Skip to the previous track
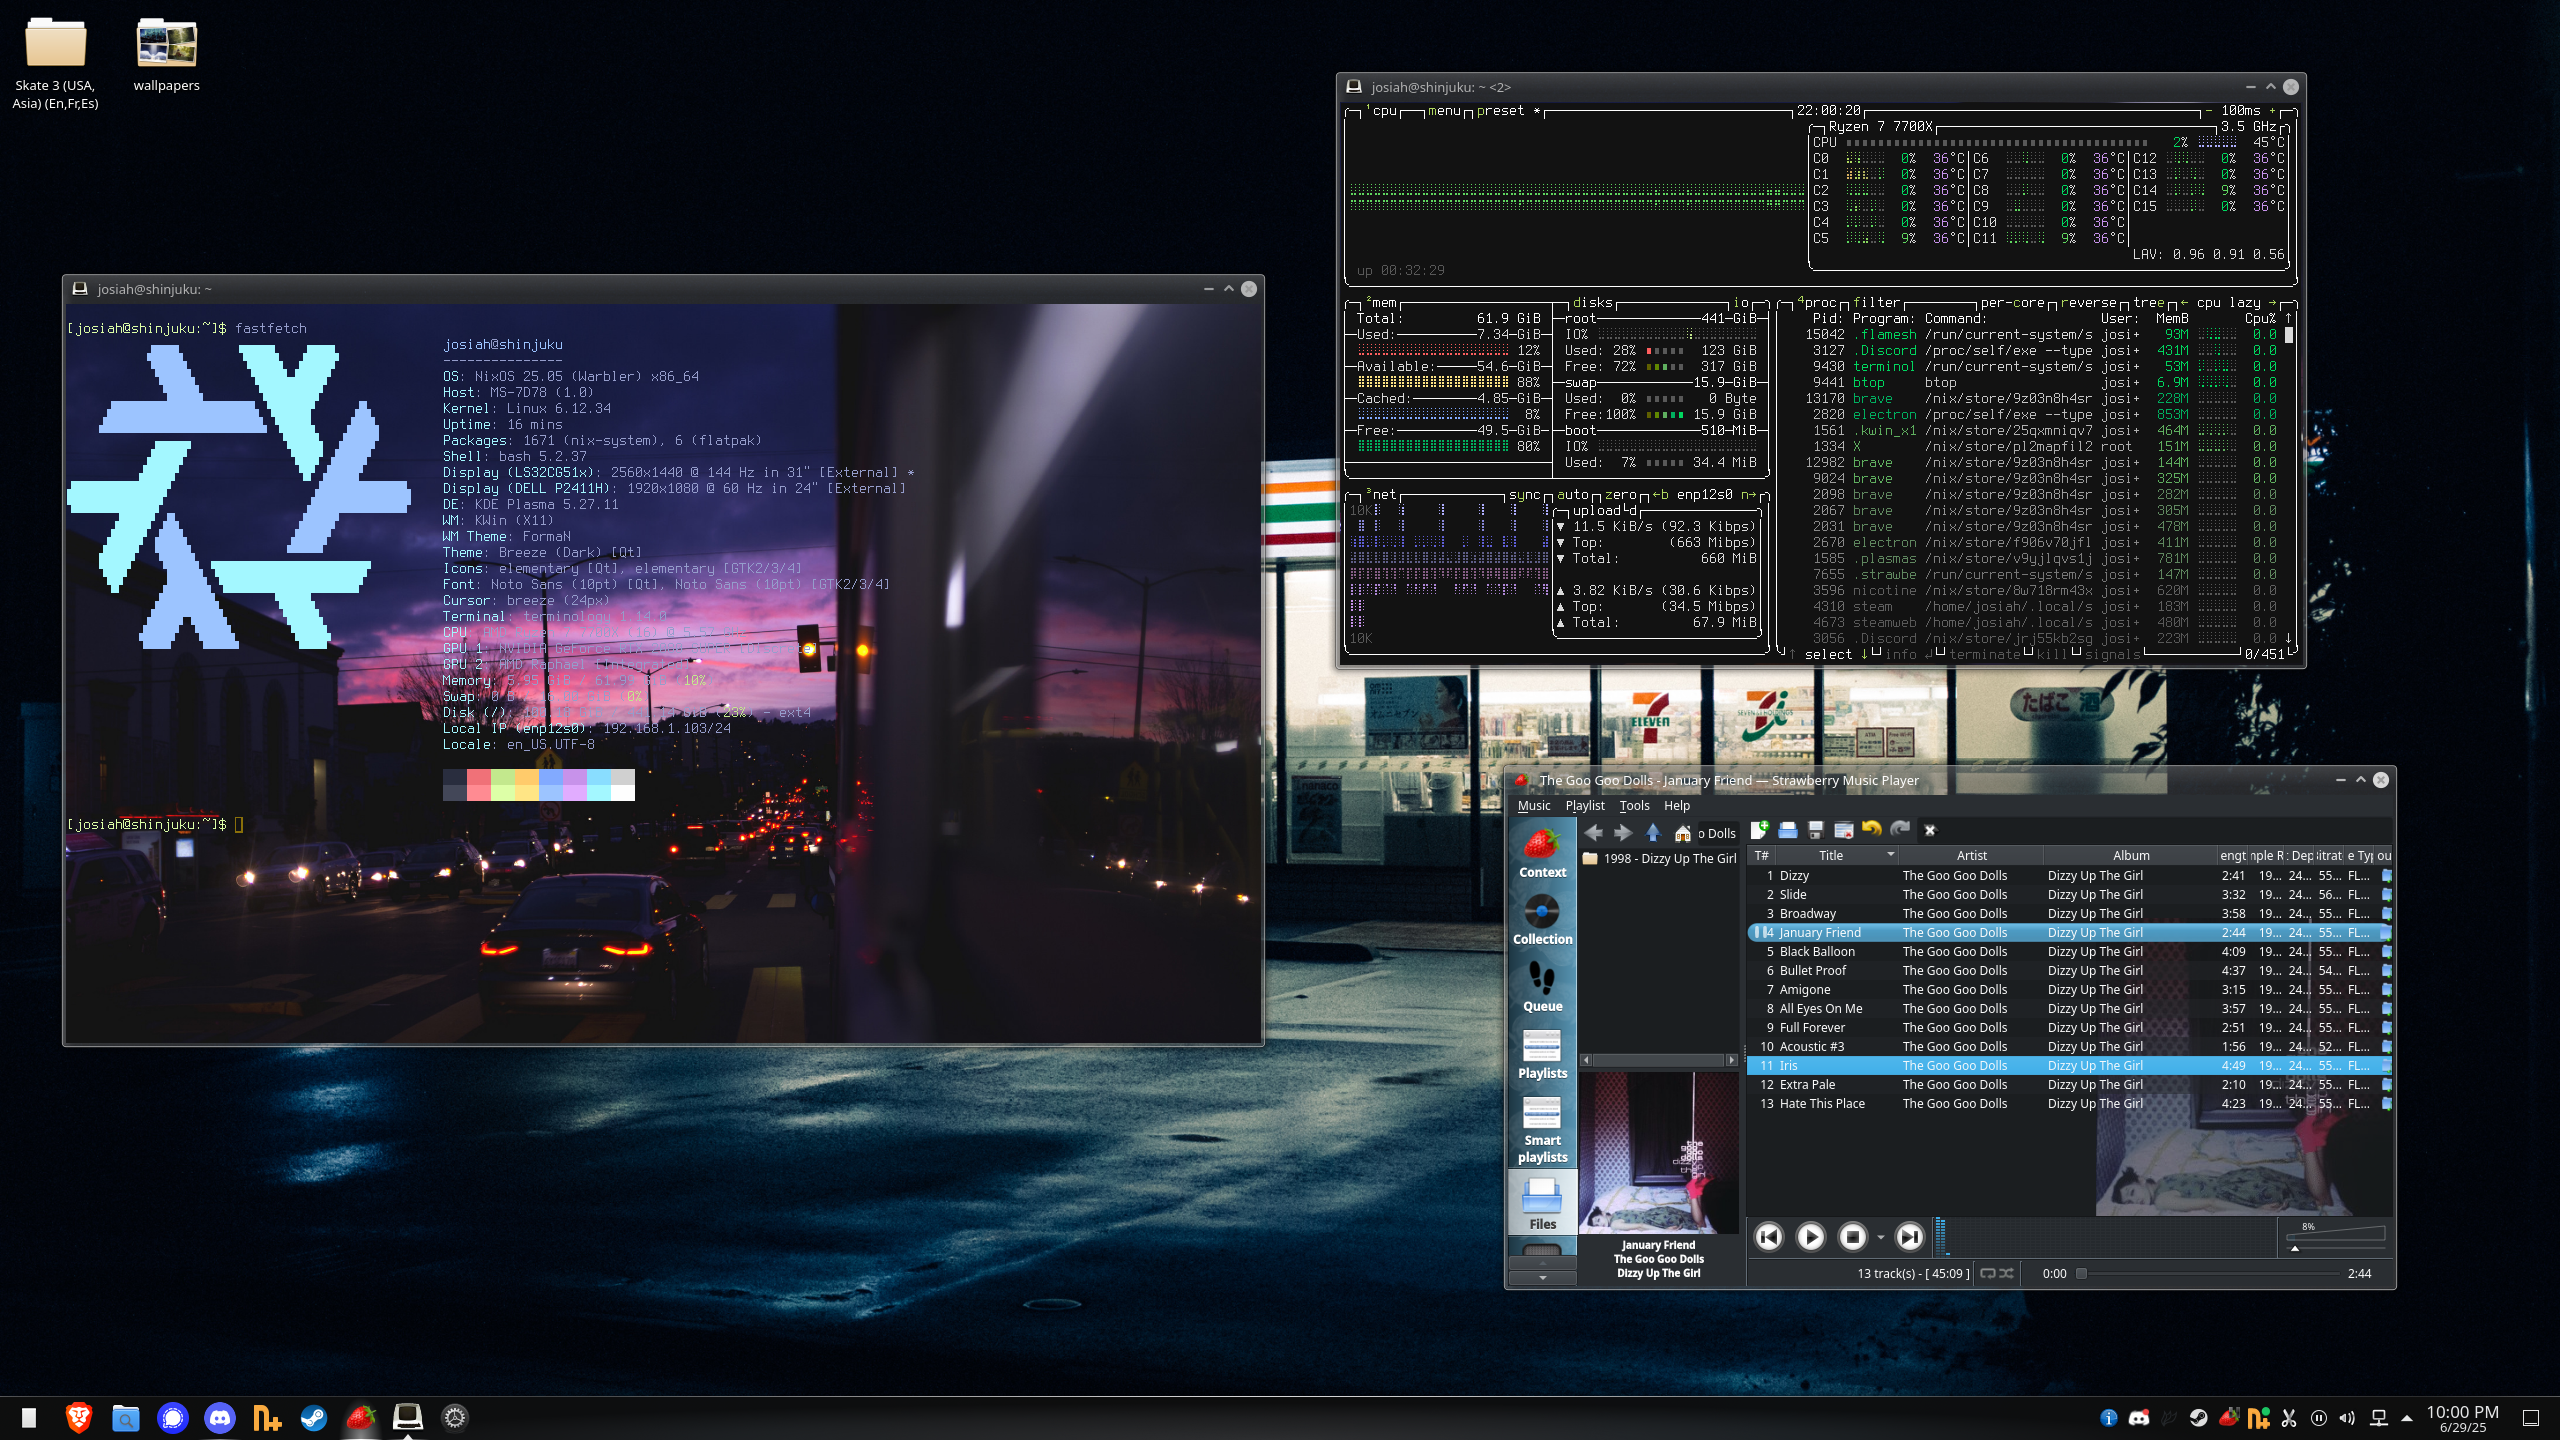 tap(1769, 1237)
